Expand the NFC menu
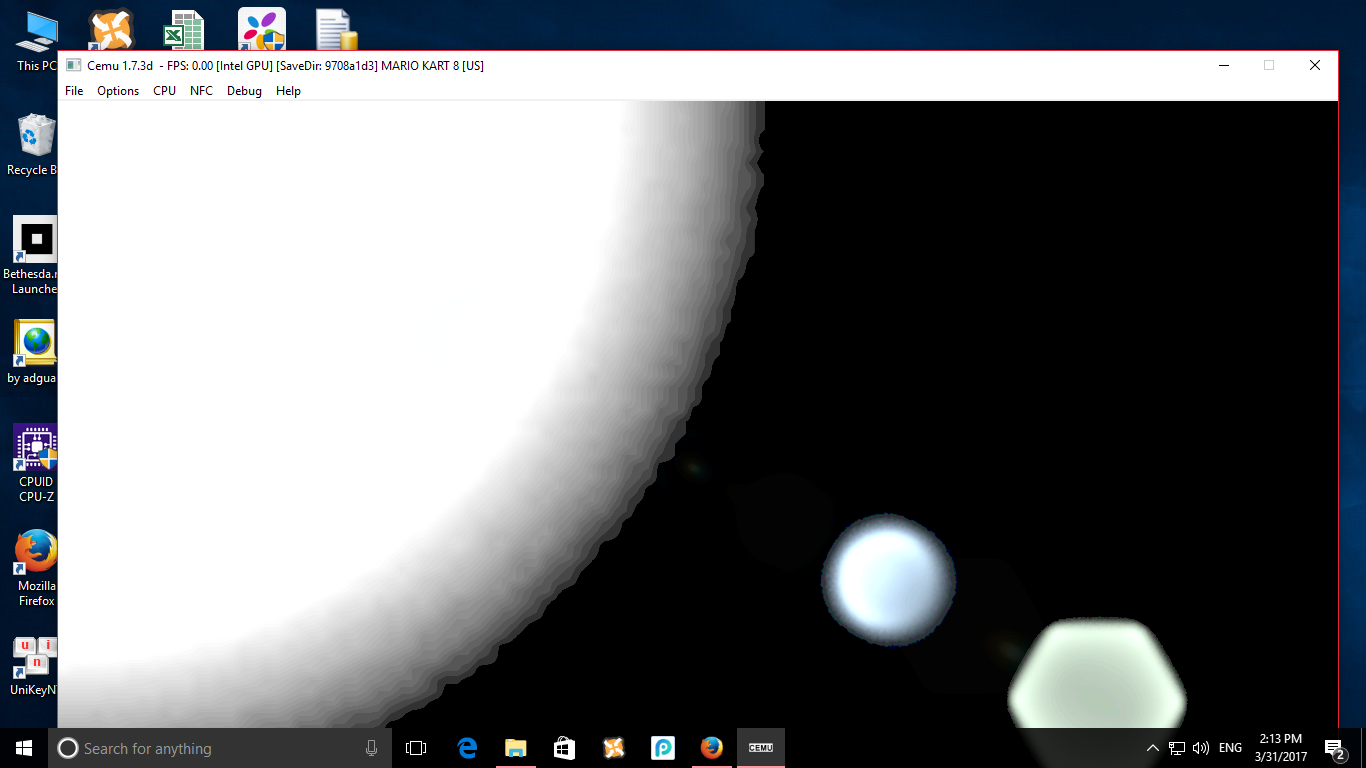 point(201,91)
